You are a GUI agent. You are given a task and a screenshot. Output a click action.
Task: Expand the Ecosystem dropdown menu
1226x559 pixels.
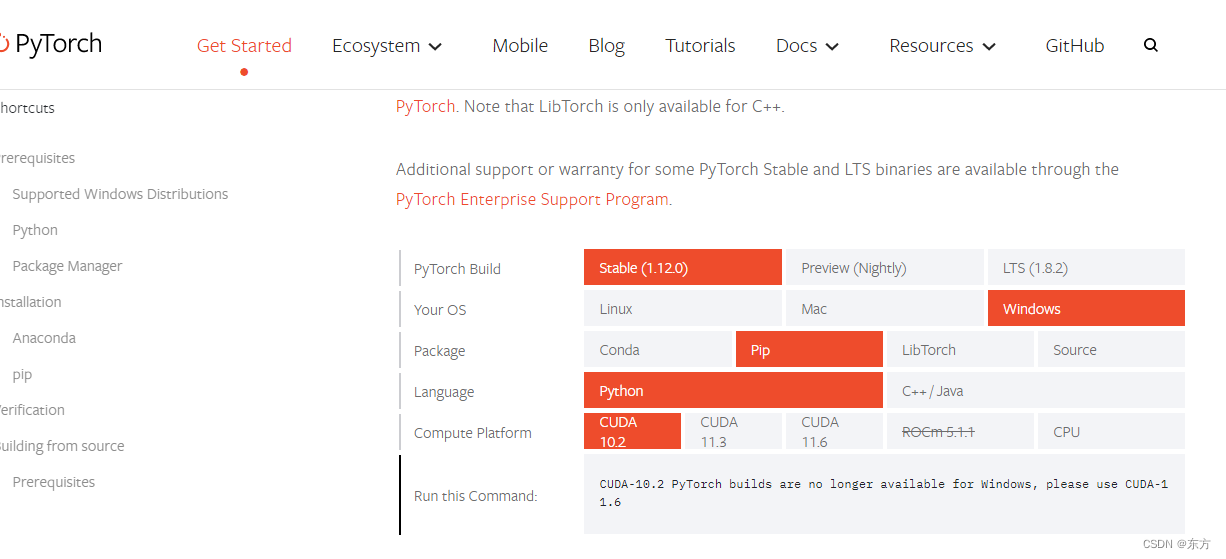tap(387, 46)
